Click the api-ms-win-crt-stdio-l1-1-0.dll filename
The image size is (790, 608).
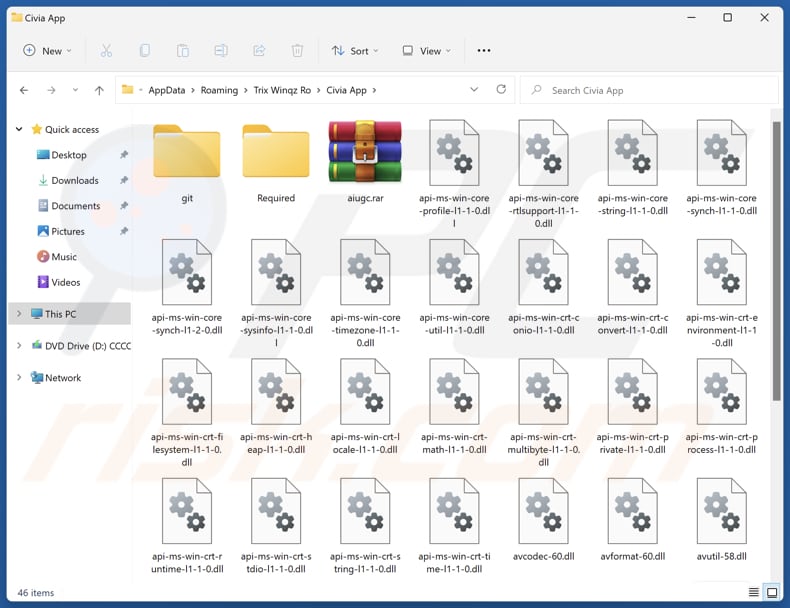click(x=276, y=563)
